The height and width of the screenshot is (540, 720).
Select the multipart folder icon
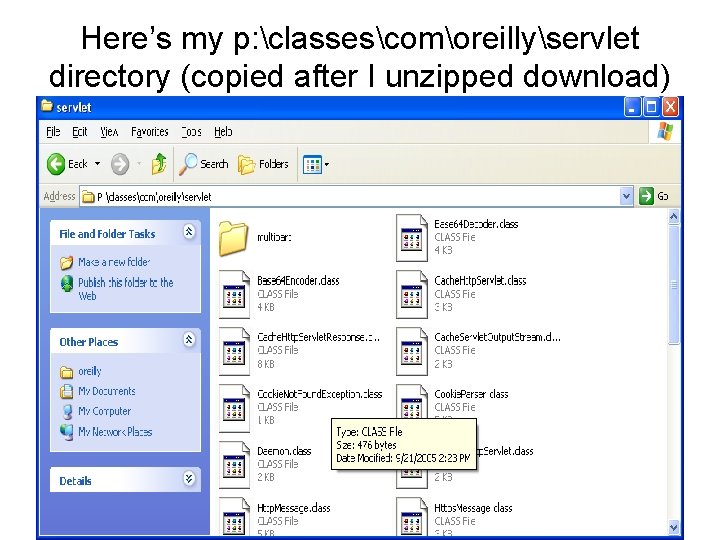click(x=233, y=238)
